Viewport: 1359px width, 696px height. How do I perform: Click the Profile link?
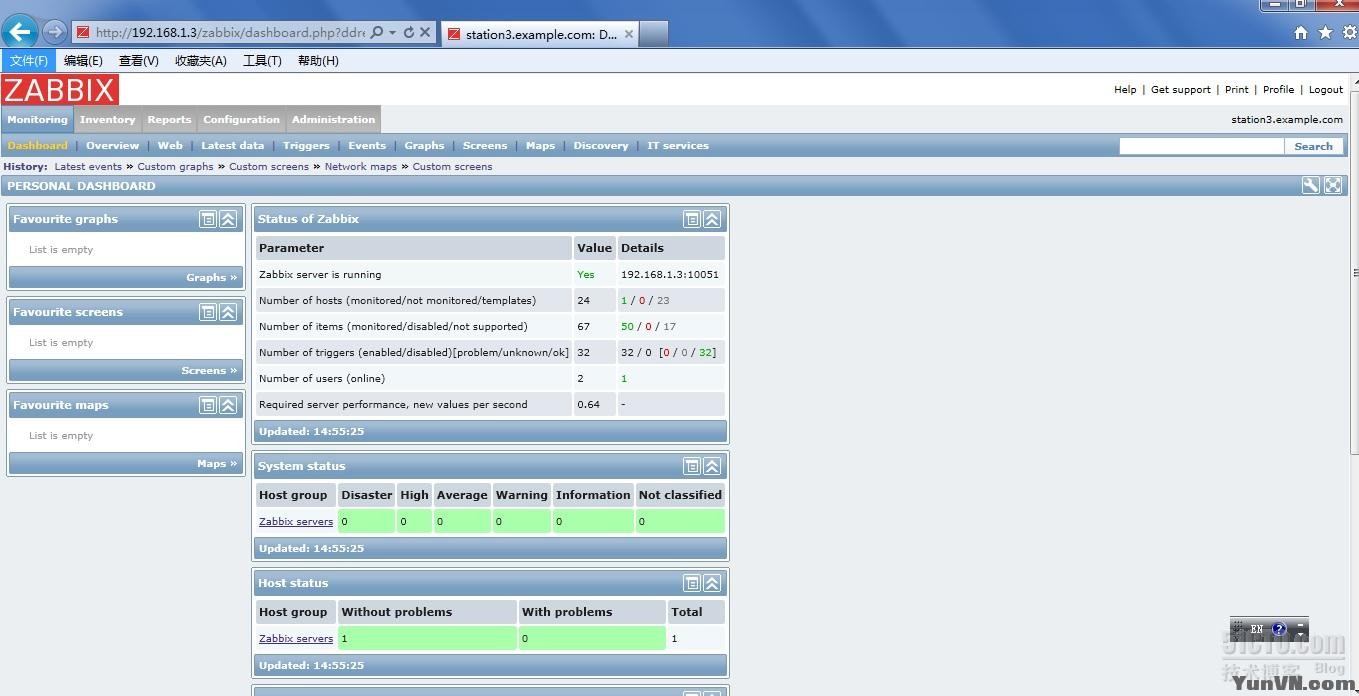tap(1278, 89)
